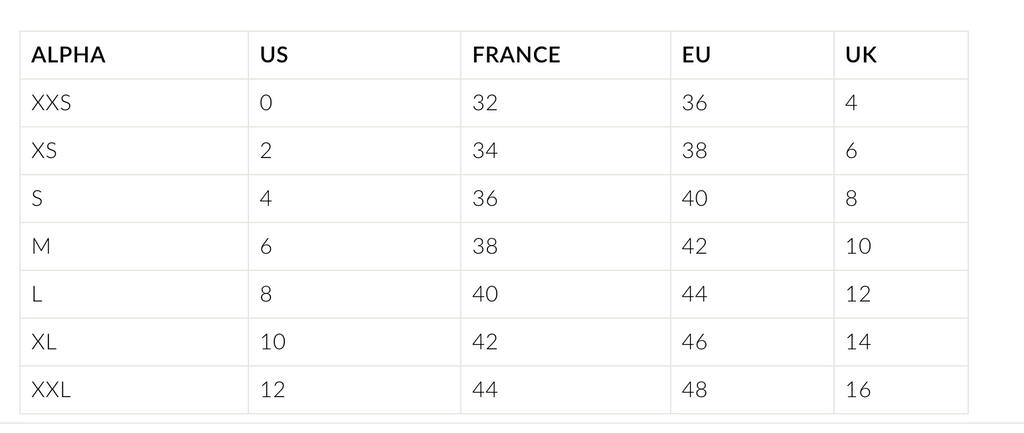The height and width of the screenshot is (433, 1024).
Task: Click the ALPHA column header
Action: point(134,55)
